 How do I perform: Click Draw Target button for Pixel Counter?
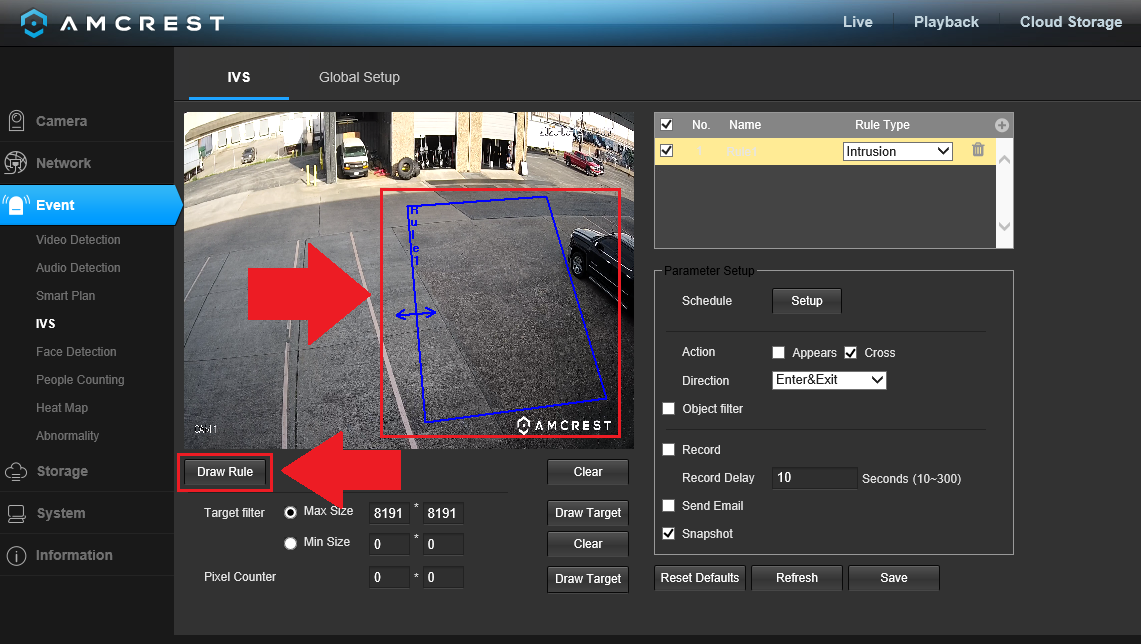click(588, 579)
